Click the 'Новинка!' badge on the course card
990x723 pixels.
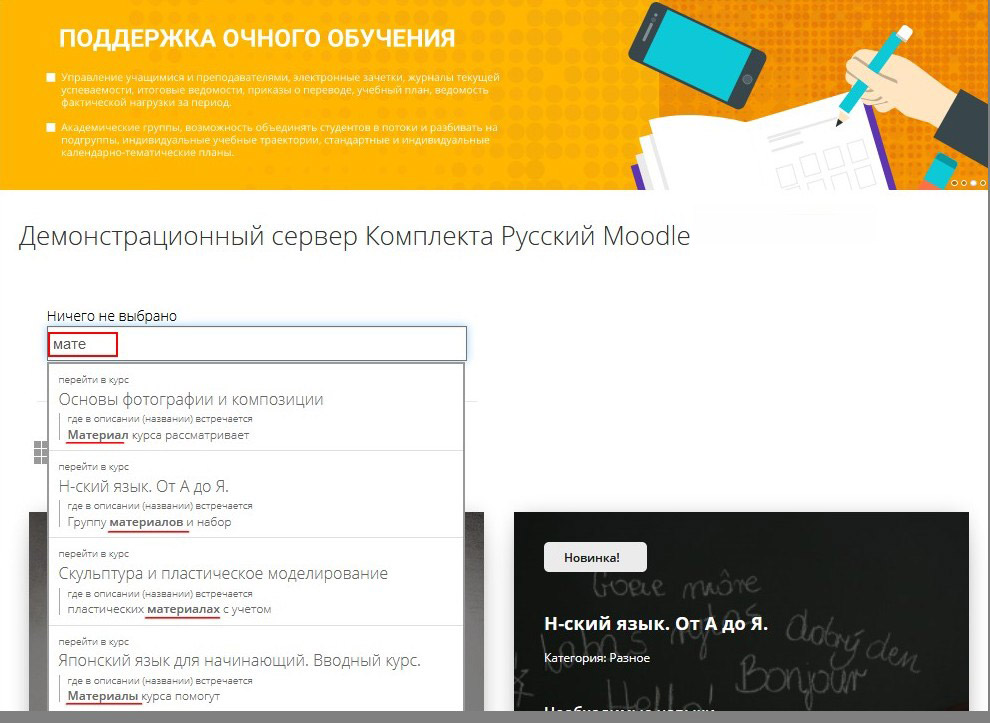point(595,557)
